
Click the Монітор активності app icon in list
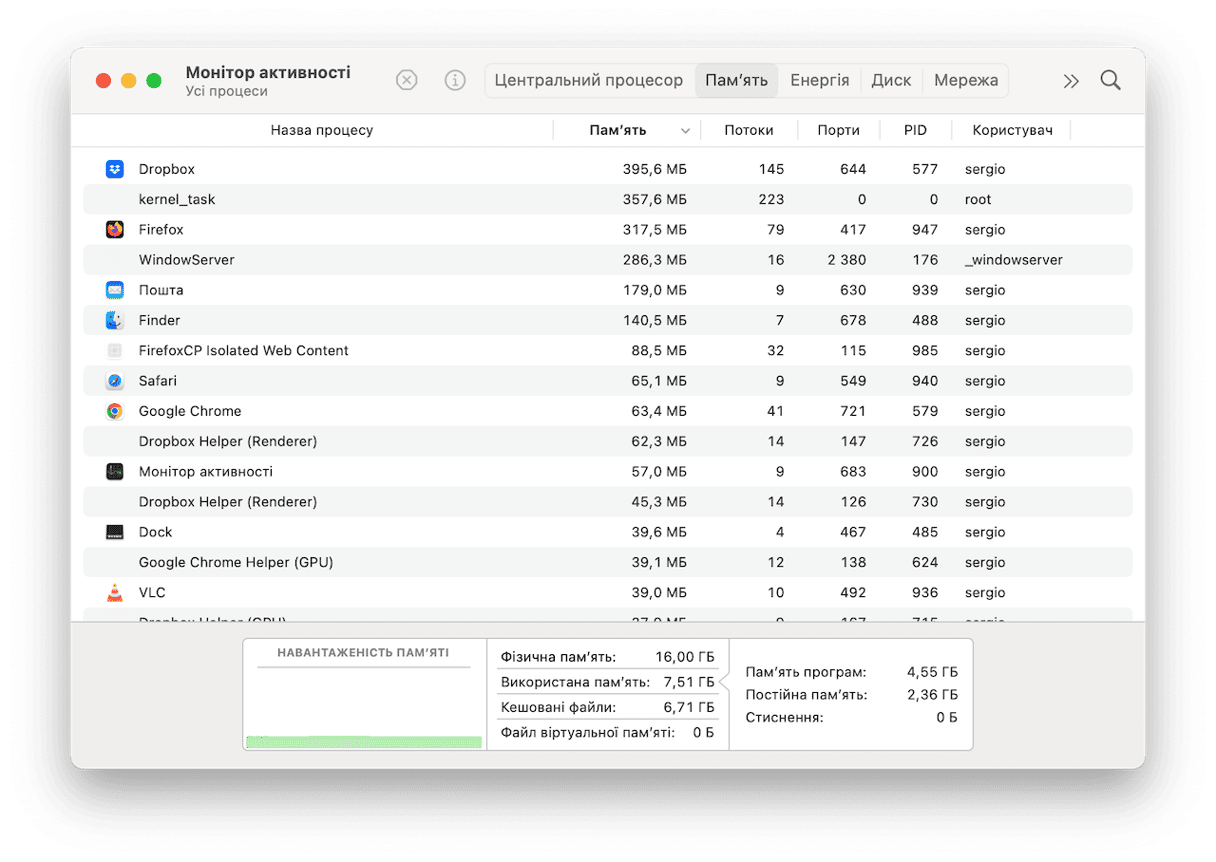115,471
